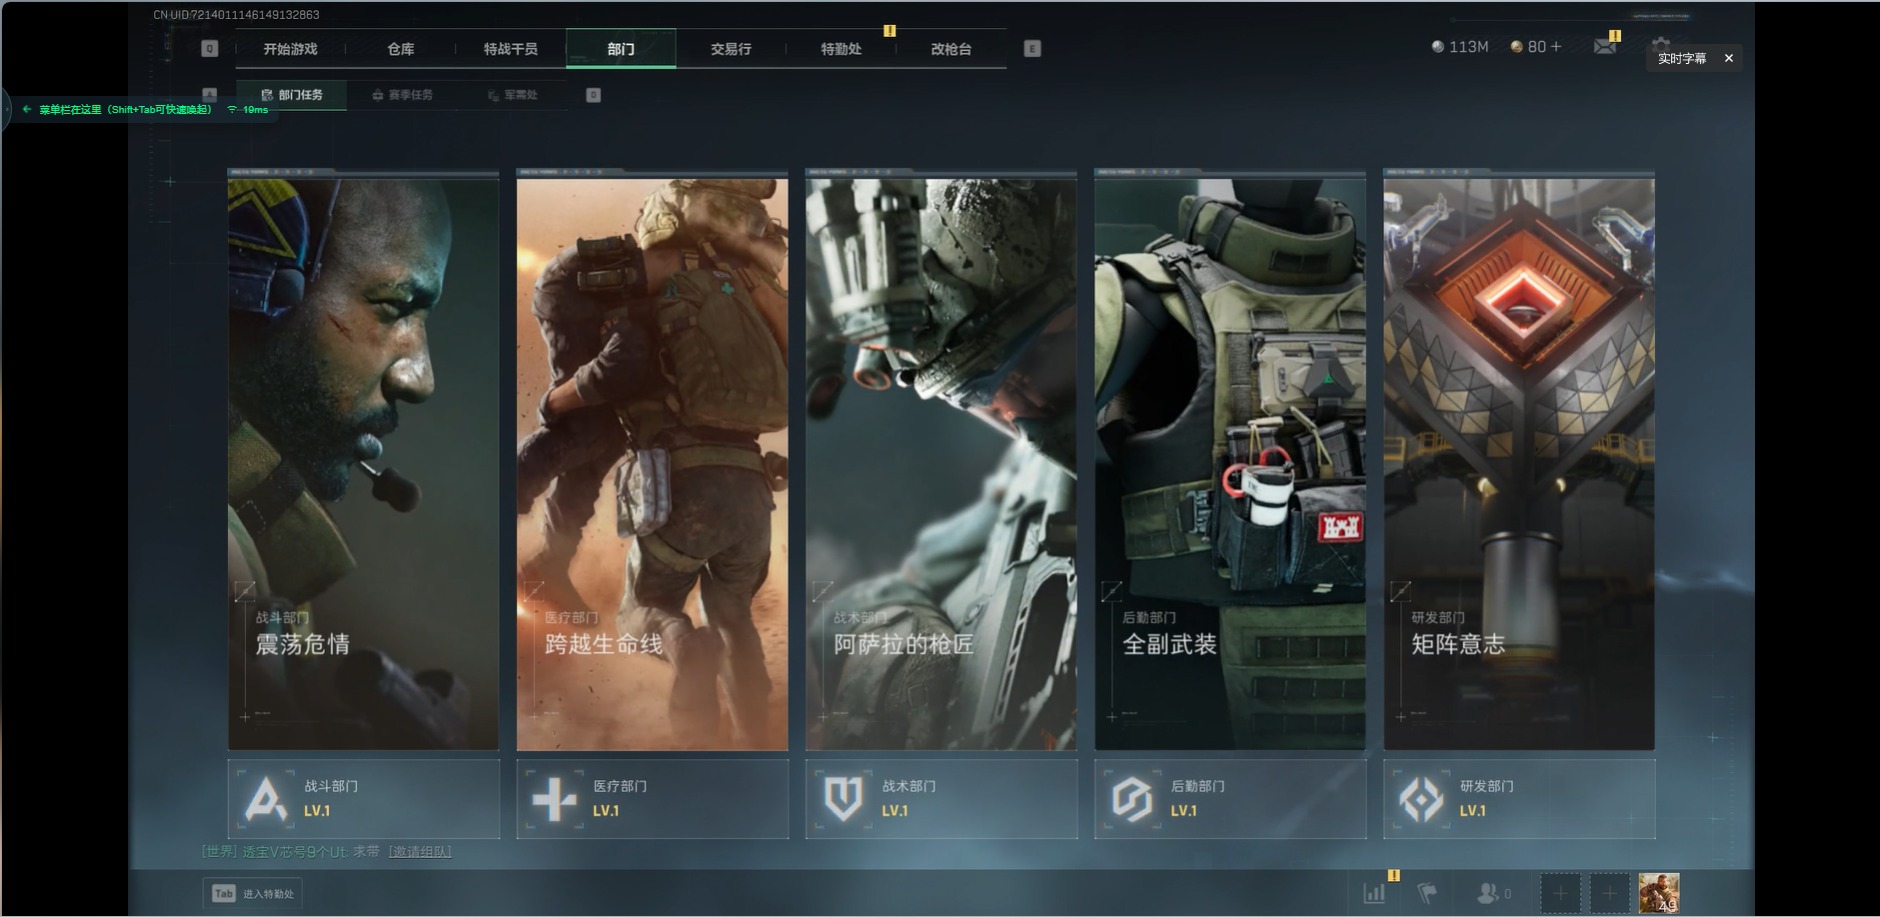The height and width of the screenshot is (918, 1880).
Task: Open the statistics bar chart icon
Action: click(x=1375, y=893)
